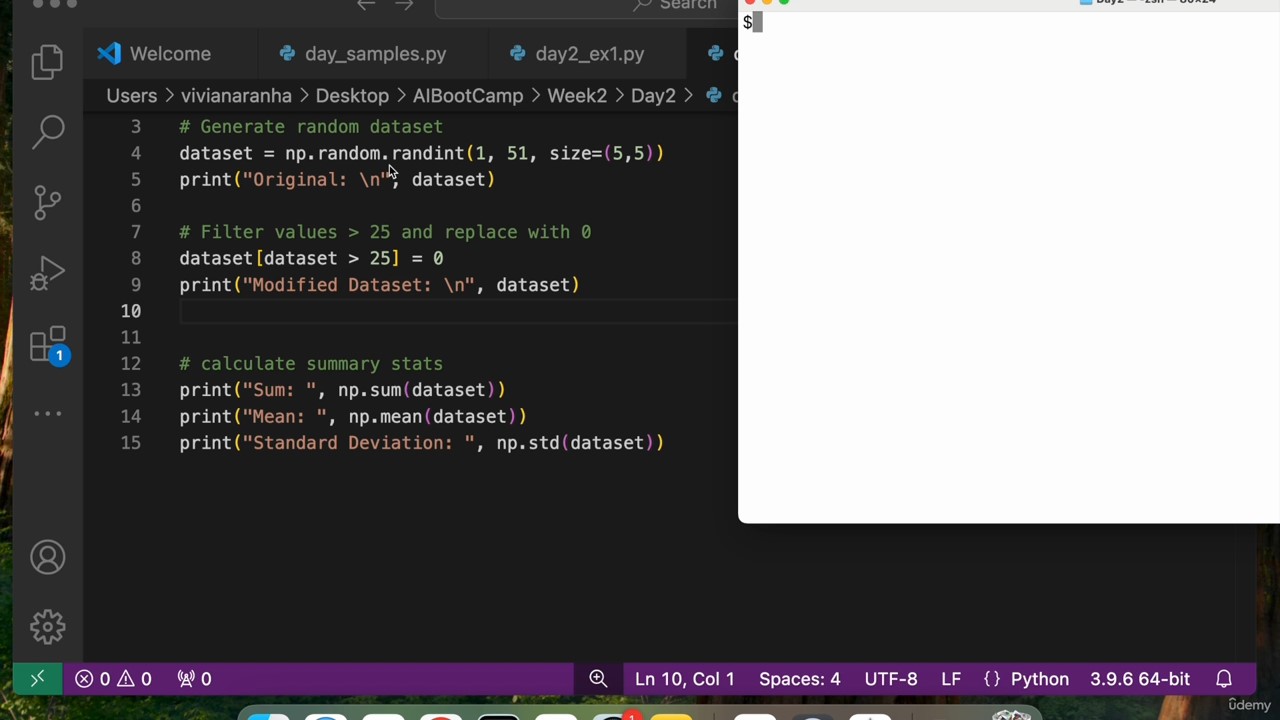
Task: Open the Search view in activity bar
Action: tap(47, 131)
